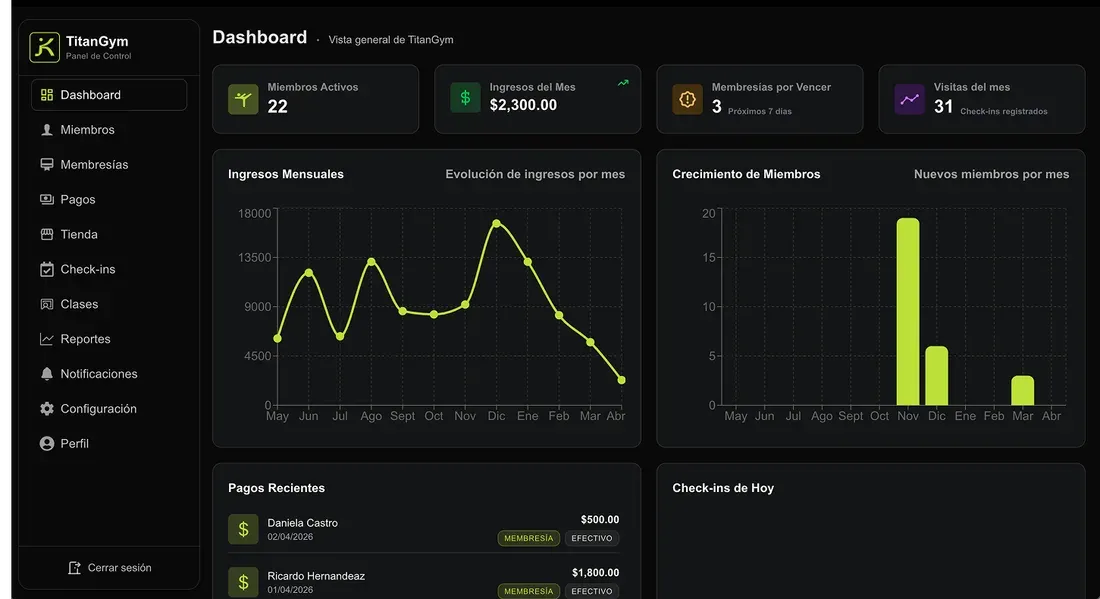Open Notificaciones from the sidebar
This screenshot has width=1100, height=599.
tap(109, 374)
